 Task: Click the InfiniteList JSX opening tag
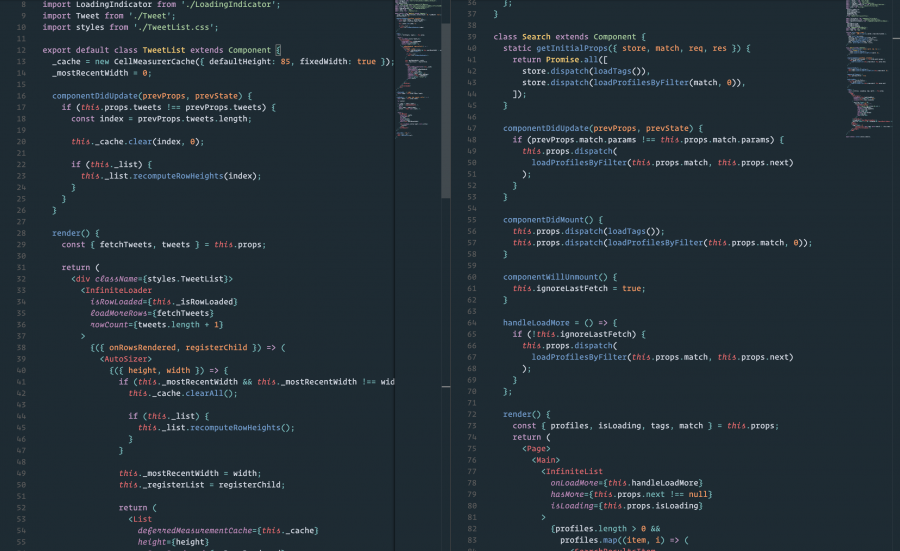(575, 471)
